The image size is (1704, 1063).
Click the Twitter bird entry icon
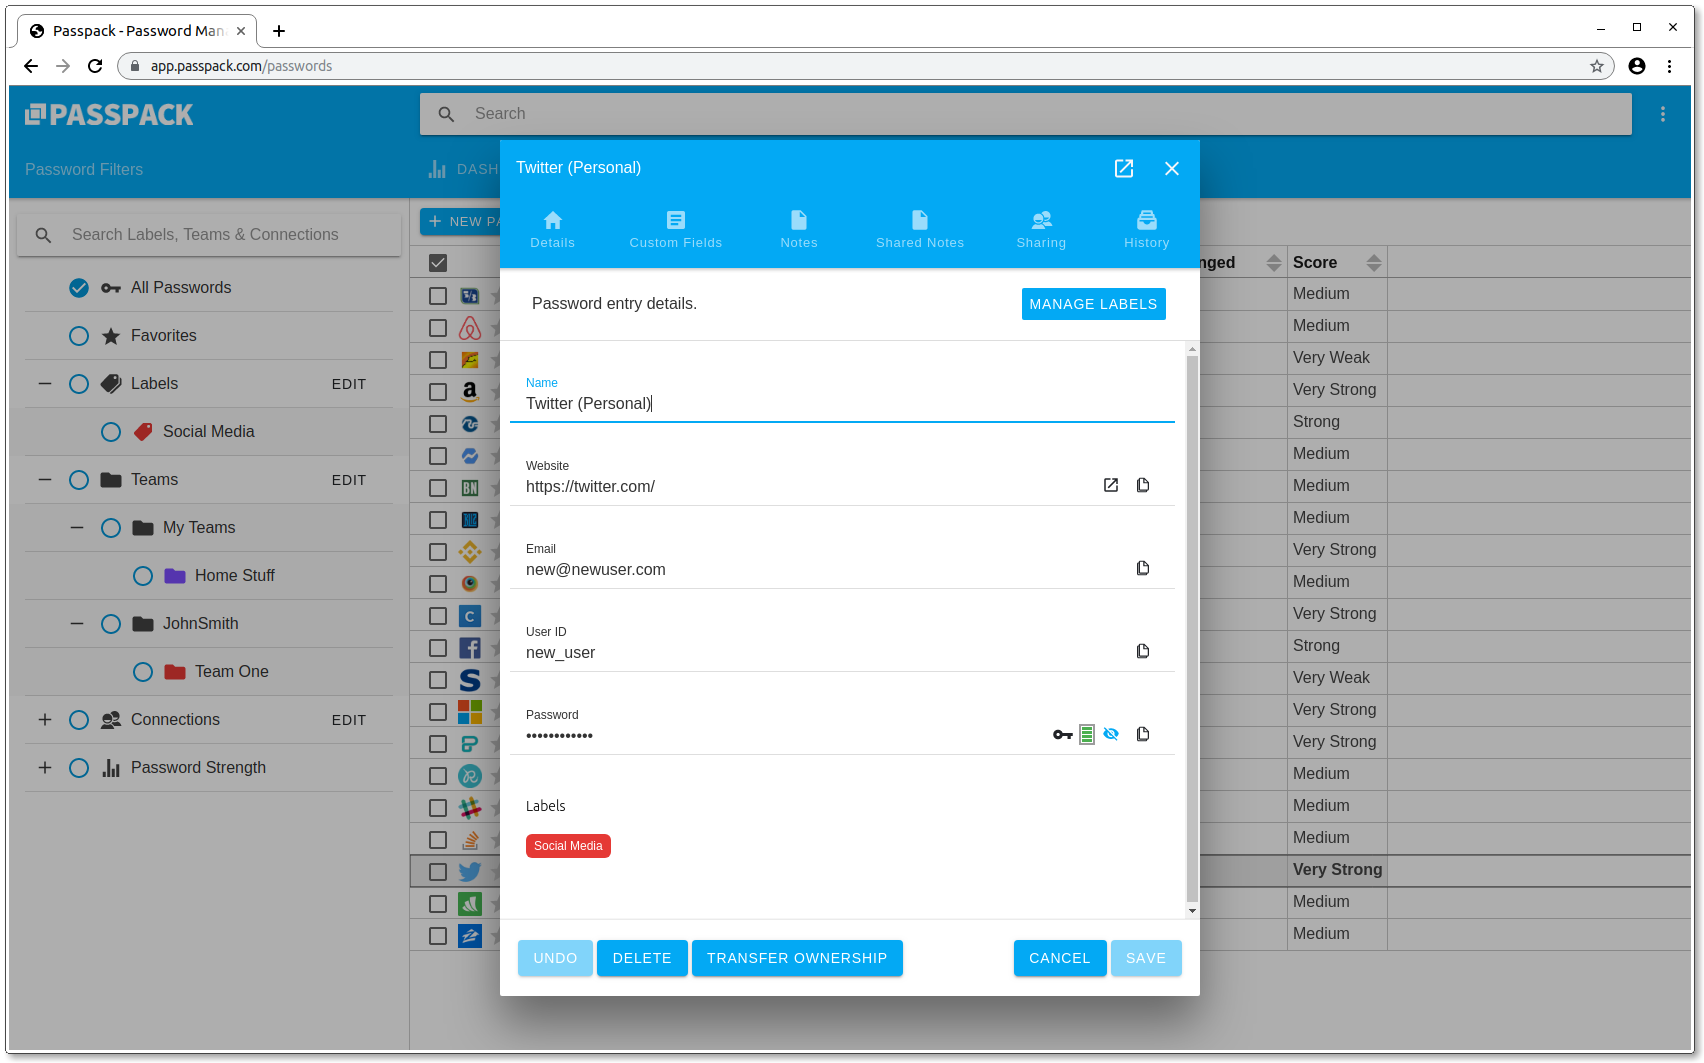coord(470,872)
